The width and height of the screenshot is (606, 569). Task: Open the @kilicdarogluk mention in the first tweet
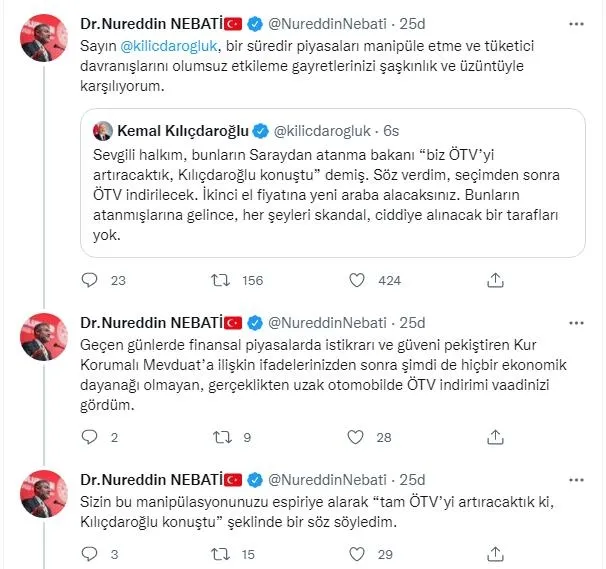[x=168, y=46]
